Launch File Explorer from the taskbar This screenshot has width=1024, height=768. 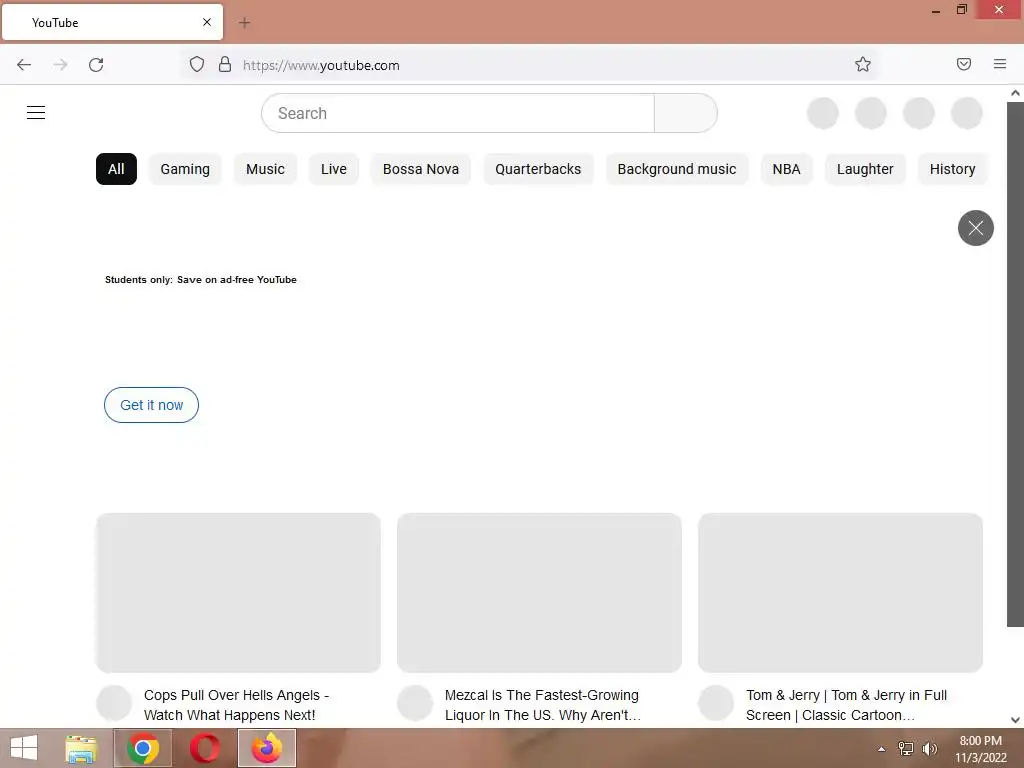81,748
